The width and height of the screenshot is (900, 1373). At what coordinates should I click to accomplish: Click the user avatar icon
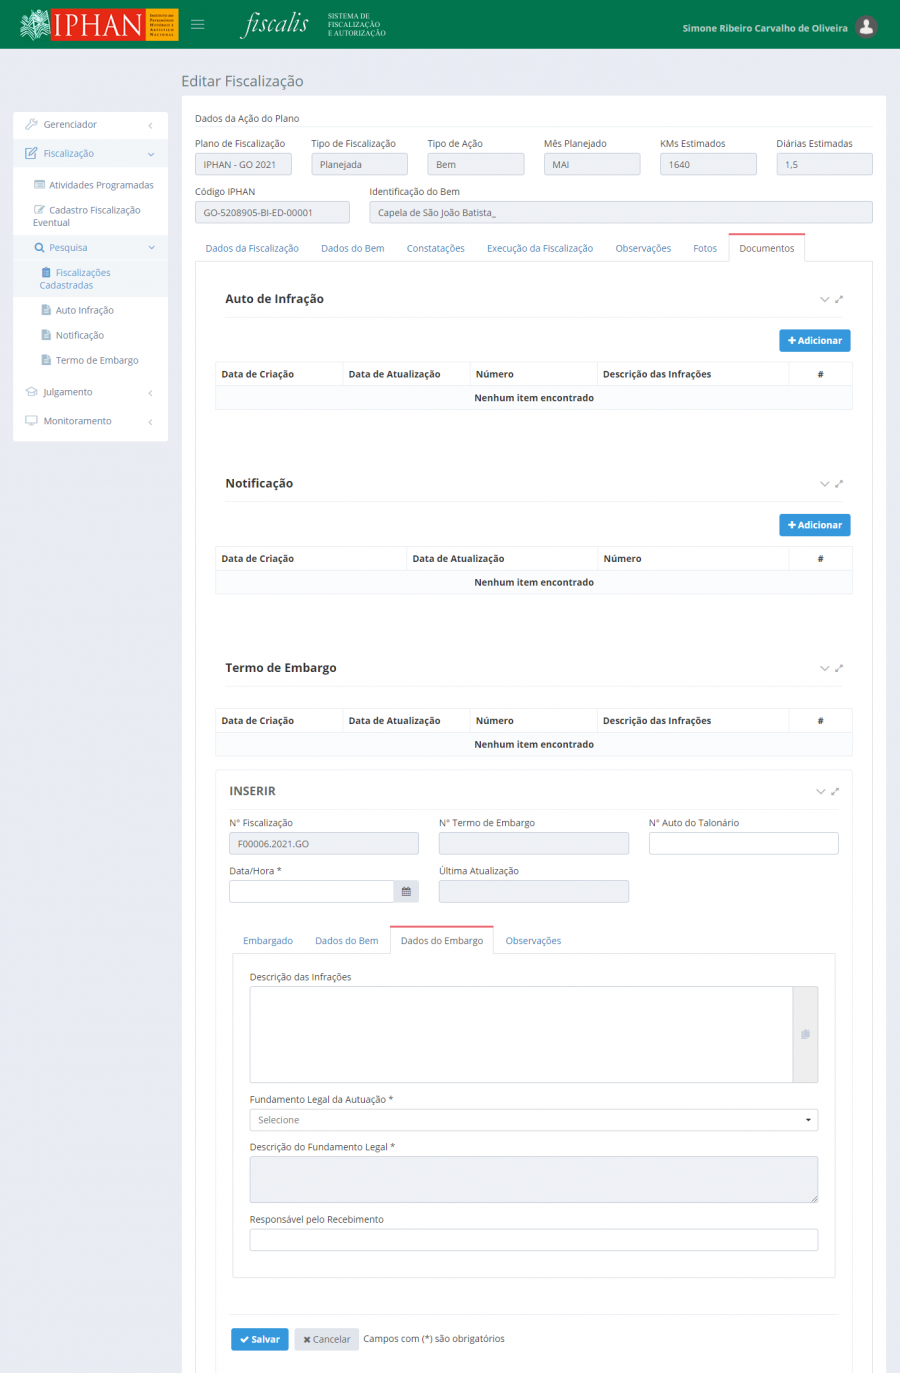[867, 27]
